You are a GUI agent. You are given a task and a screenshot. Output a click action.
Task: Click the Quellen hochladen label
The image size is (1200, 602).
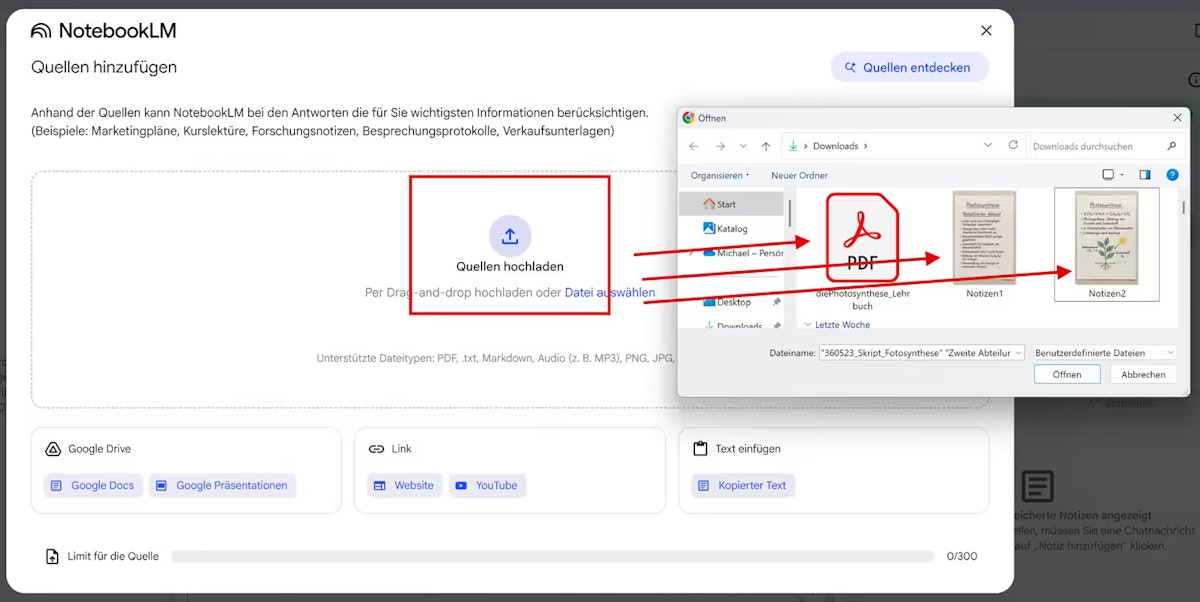point(510,267)
